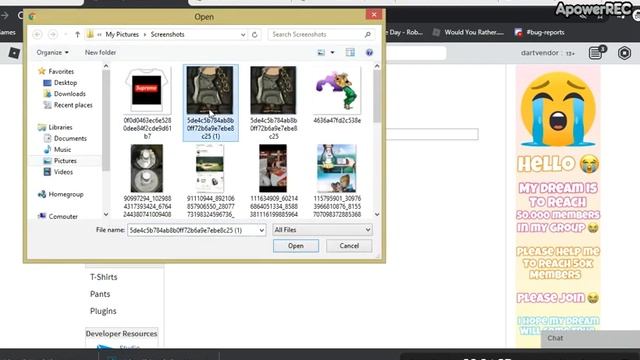Viewport: 640px width, 360px height.
Task: Click the Back arrow in the Open dialog
Action: [37, 34]
